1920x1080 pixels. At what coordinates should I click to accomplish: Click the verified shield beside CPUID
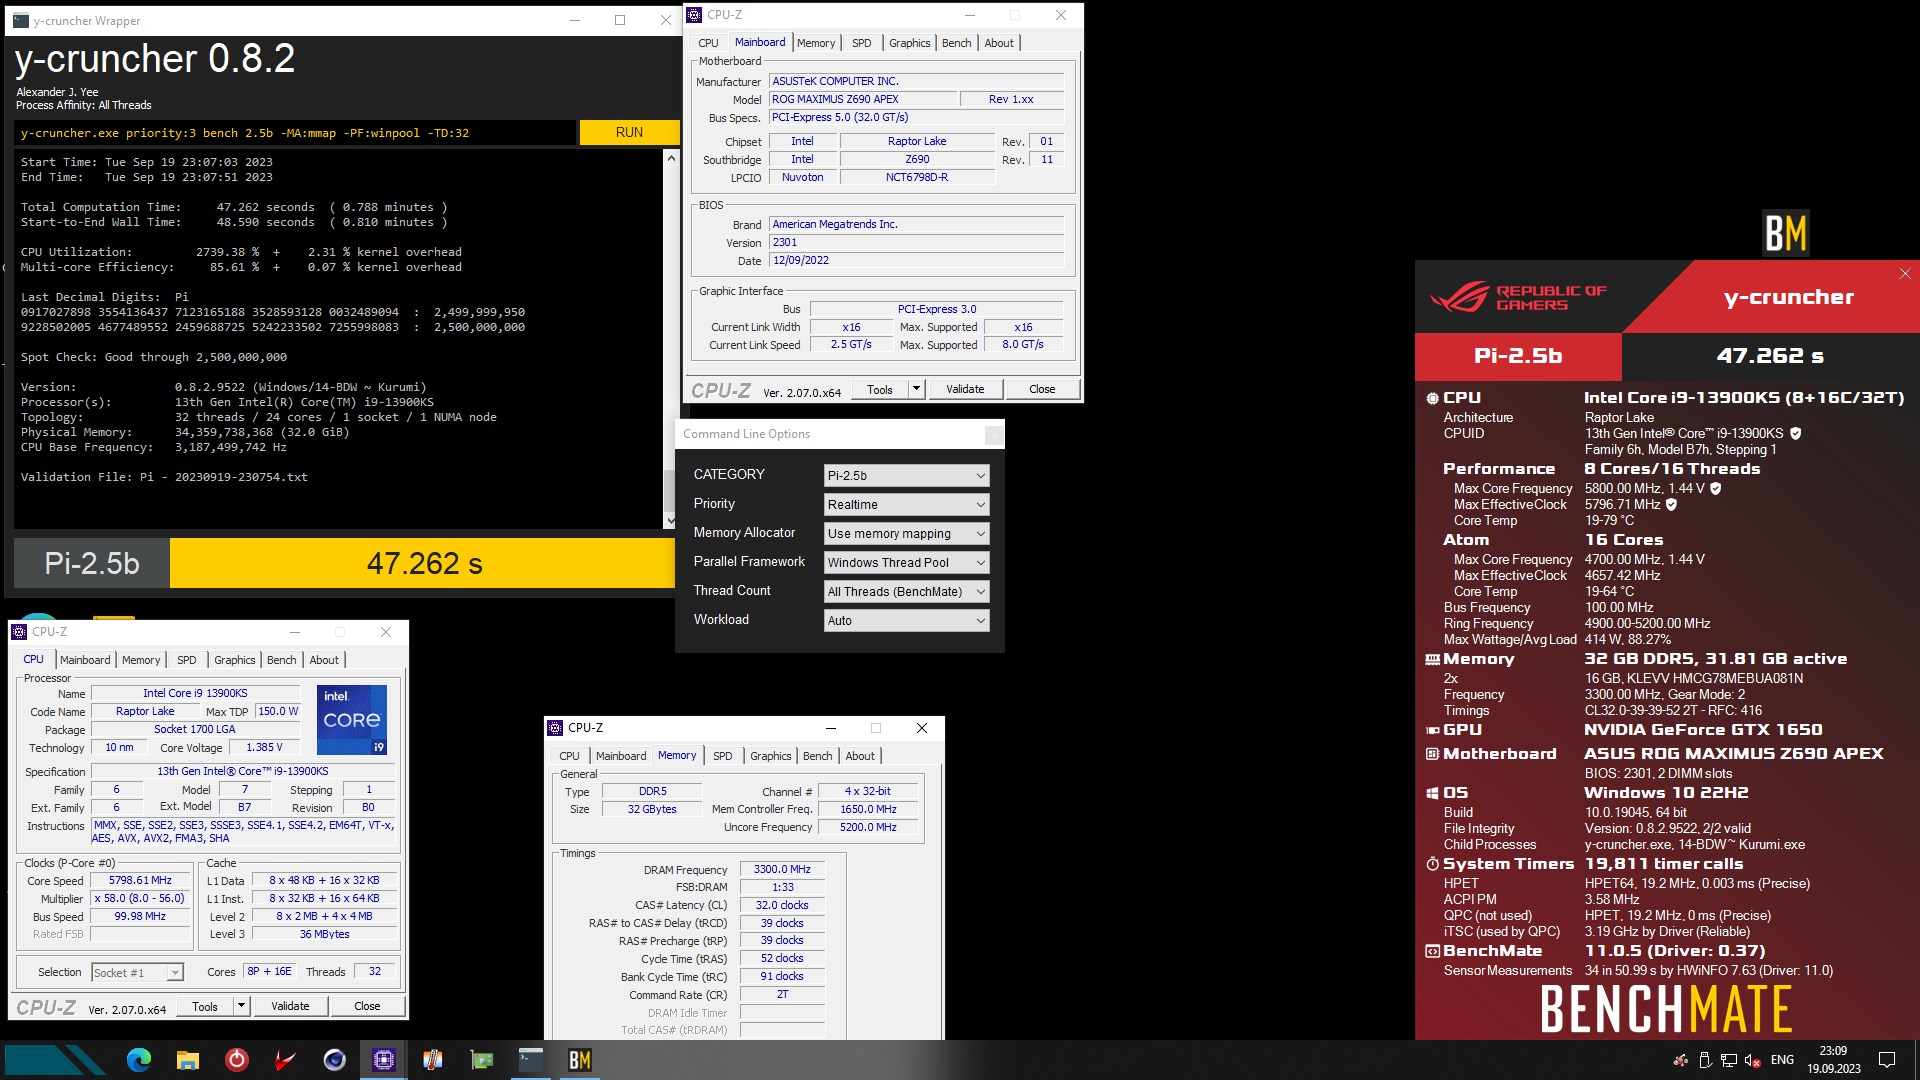1796,434
